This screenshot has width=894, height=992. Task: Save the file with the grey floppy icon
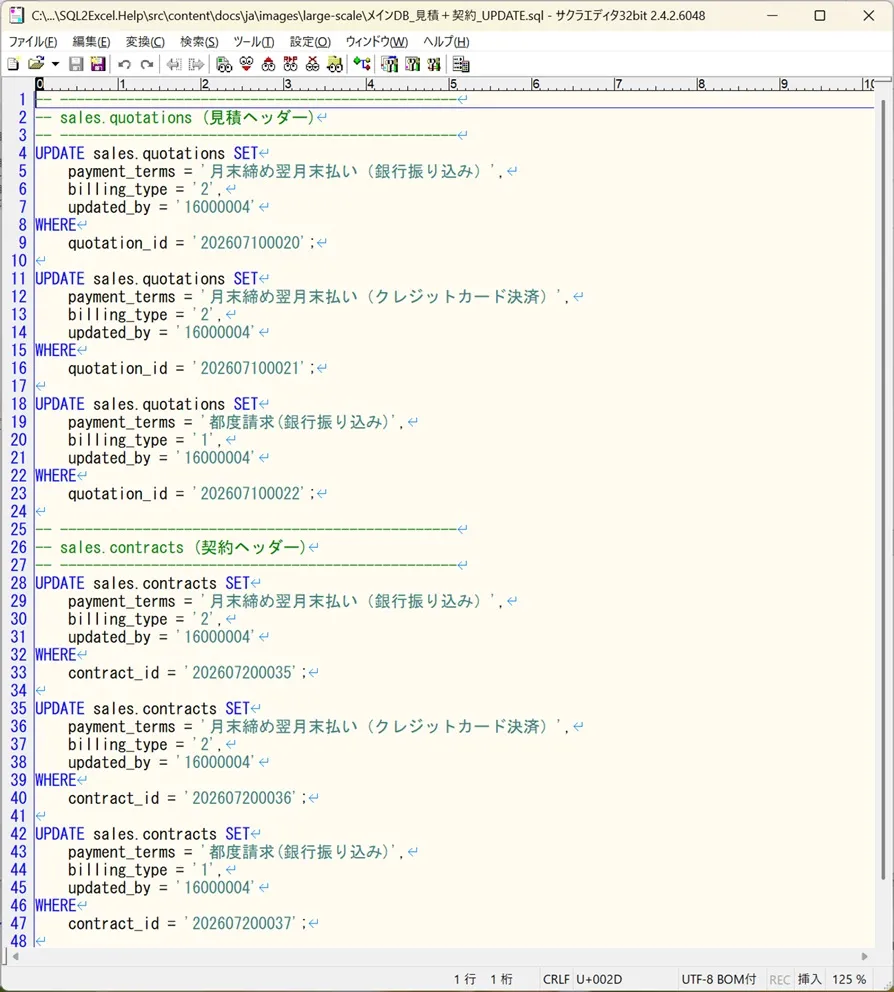[x=76, y=64]
